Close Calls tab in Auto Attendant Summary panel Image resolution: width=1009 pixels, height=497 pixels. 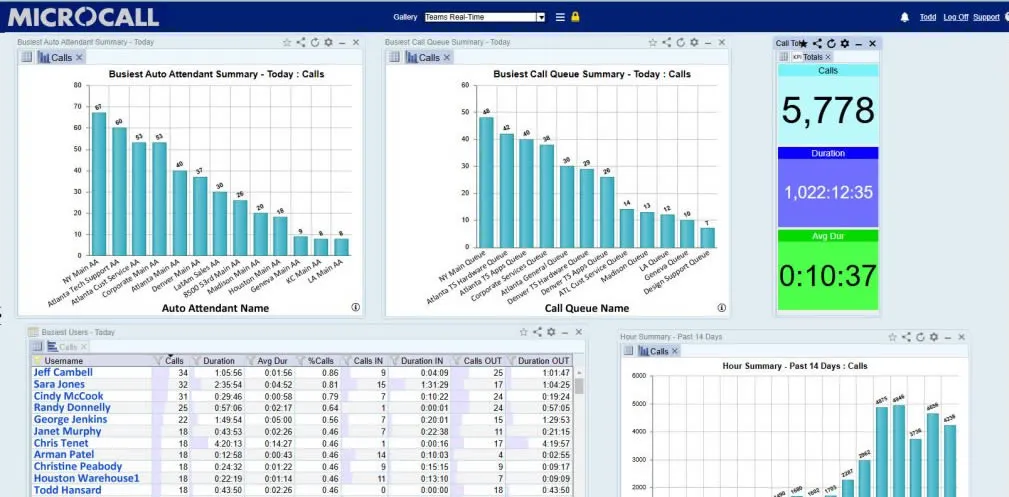tap(79, 57)
